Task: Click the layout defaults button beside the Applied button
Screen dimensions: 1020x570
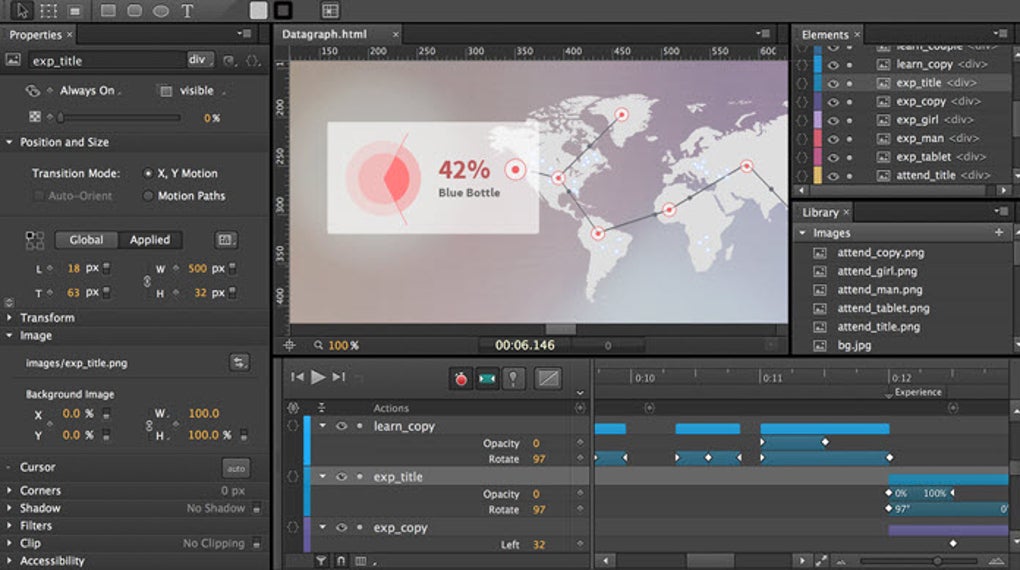Action: coord(225,240)
